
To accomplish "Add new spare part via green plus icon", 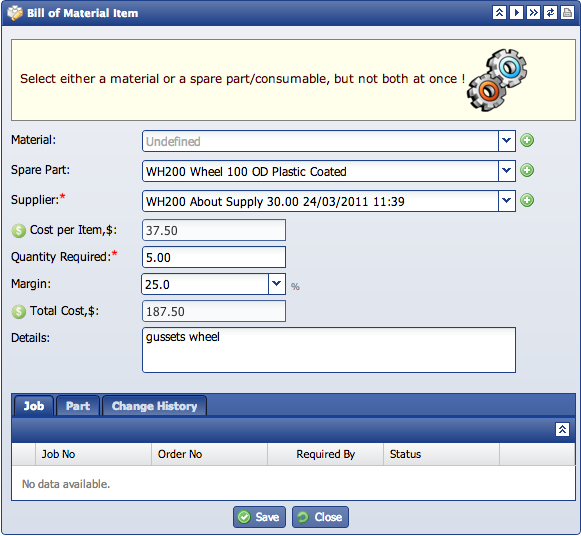I will click(527, 170).
